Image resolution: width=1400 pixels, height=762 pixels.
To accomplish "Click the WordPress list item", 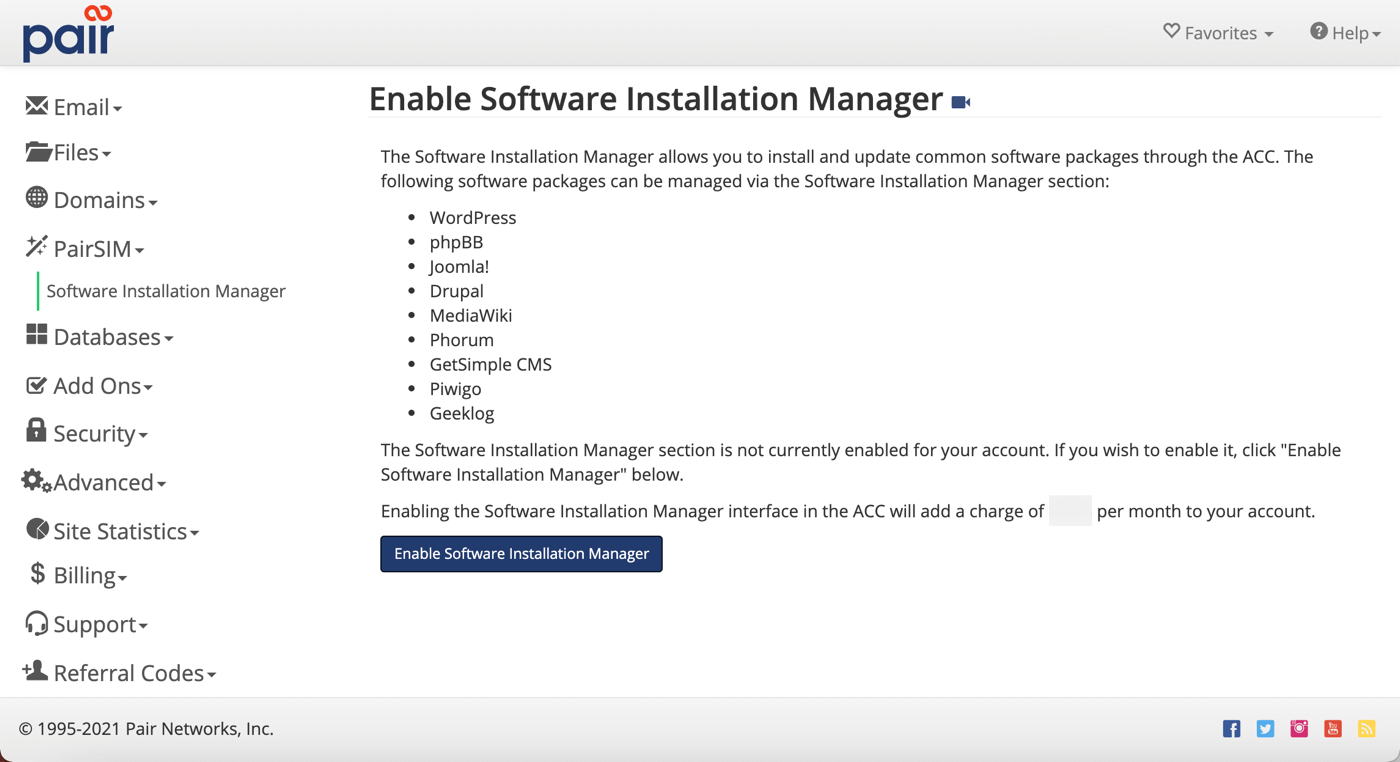I will (473, 217).
